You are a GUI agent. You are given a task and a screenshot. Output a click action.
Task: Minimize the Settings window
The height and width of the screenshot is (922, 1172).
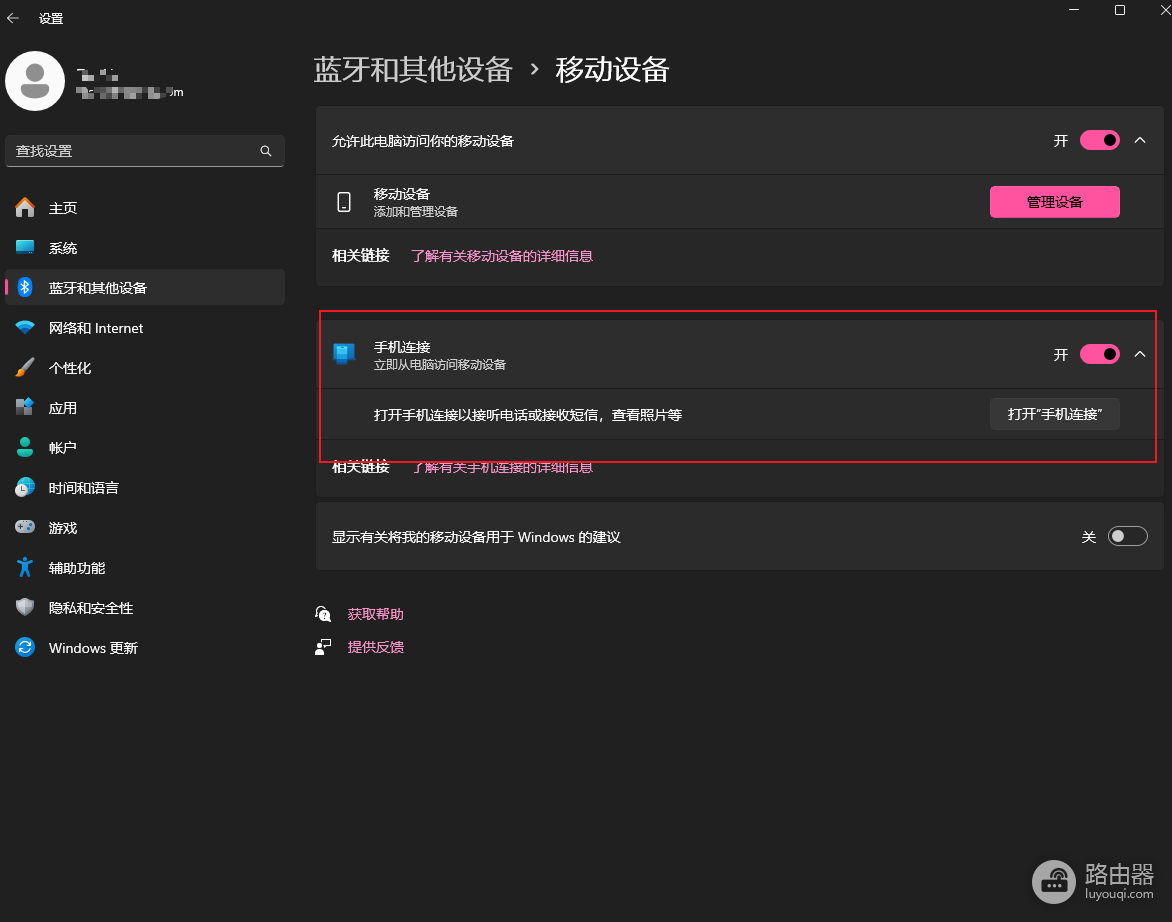pos(1074,10)
